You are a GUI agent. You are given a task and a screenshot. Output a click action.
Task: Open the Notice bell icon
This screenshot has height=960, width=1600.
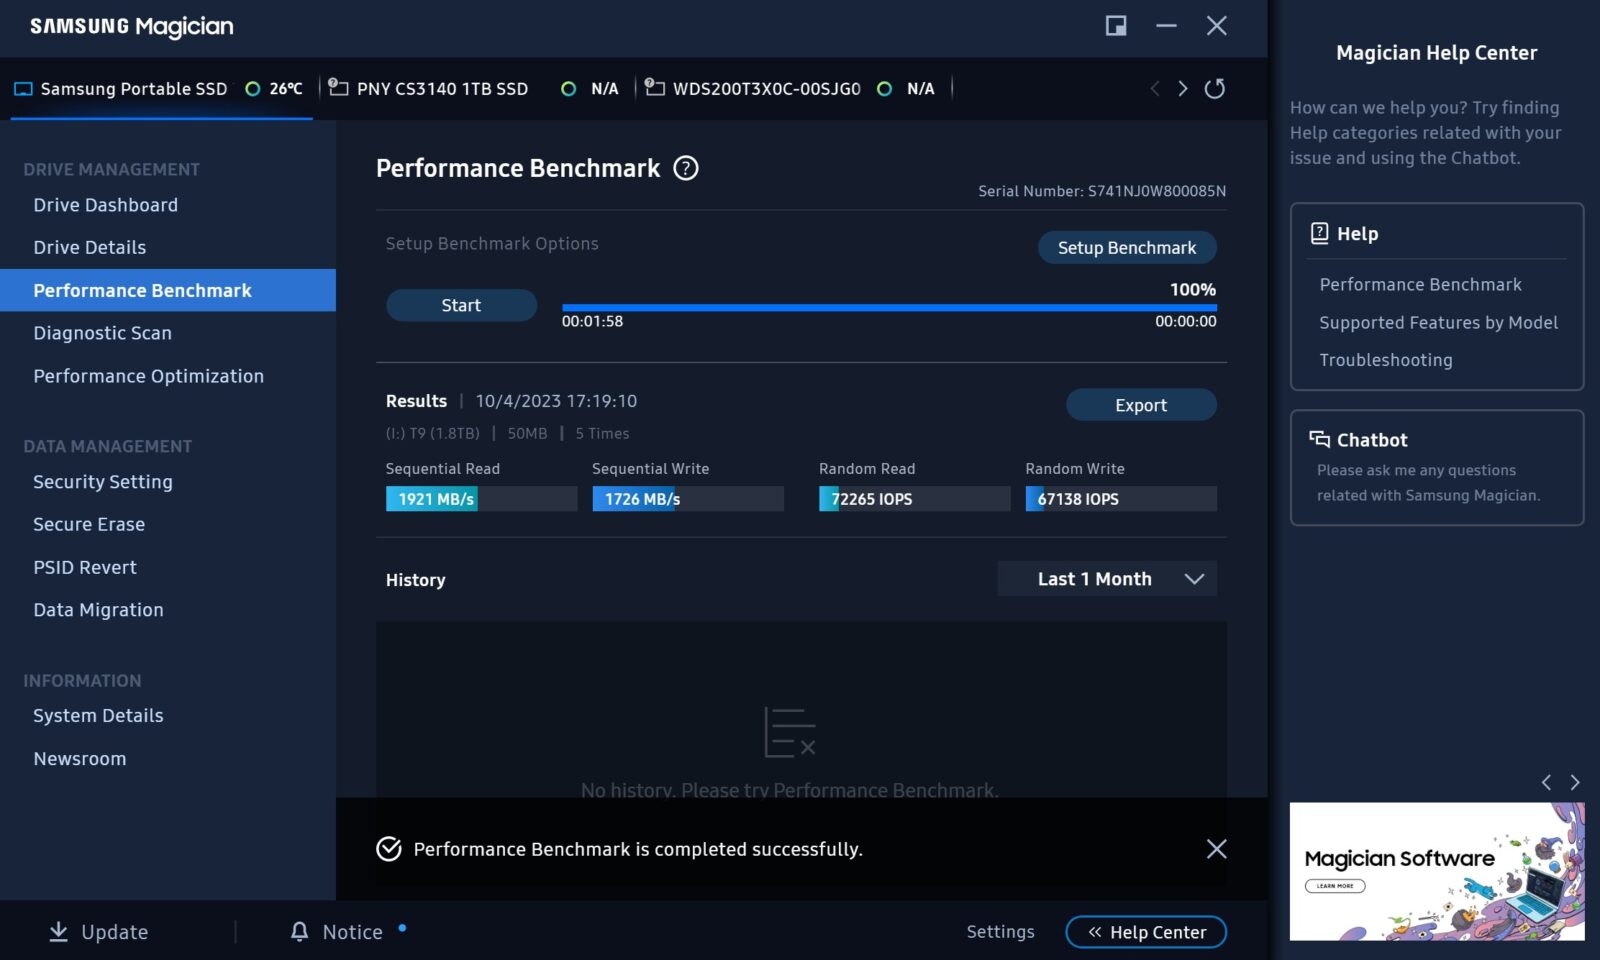[x=299, y=932]
